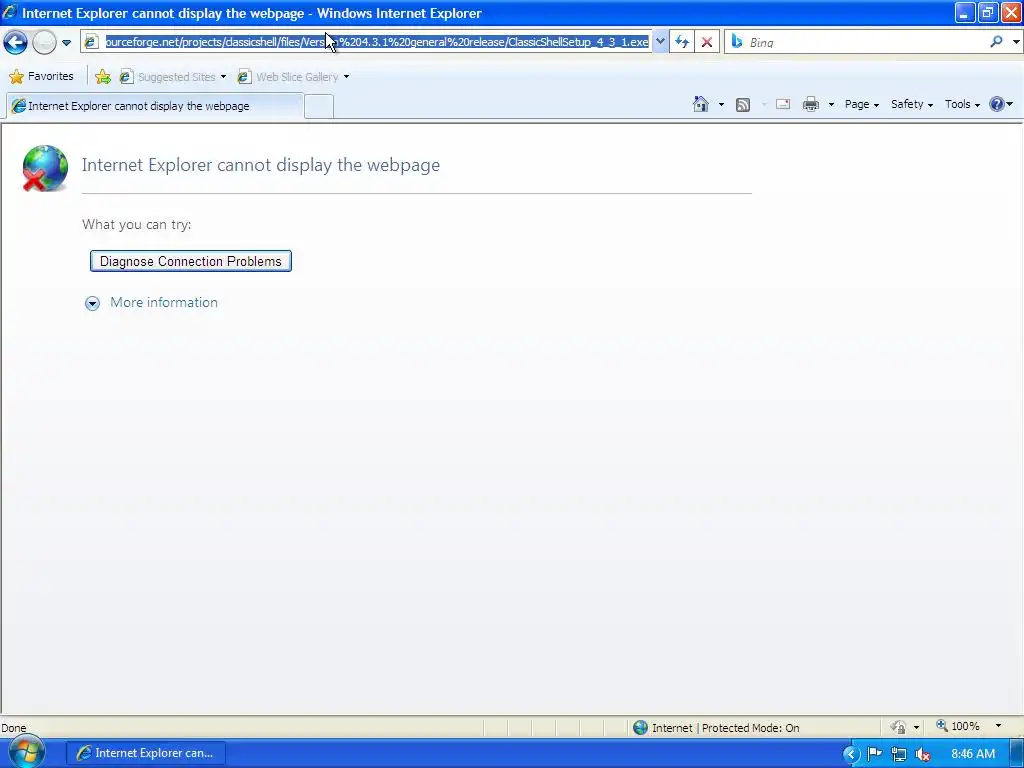Click the greyed-out Forward arrow button
Screen dimensions: 1024x768
[44, 42]
